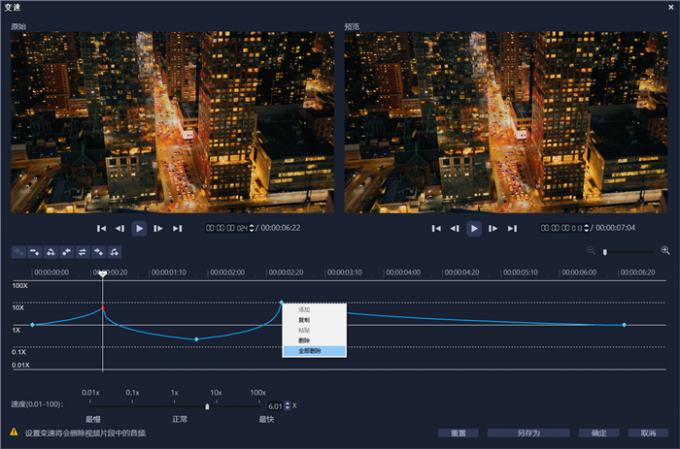Click ruler timestamp 00:00:01:10

point(169,272)
